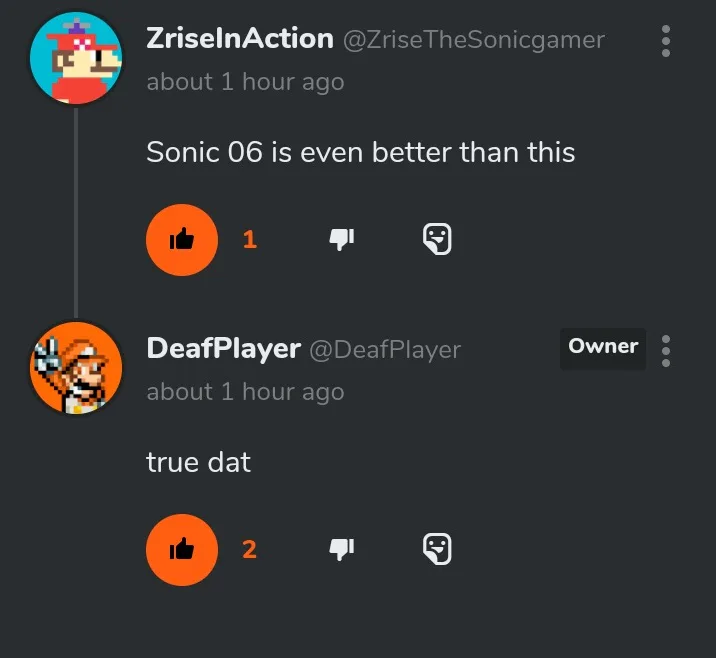Visit the @ZriseTheSonicgamer handle link
Image resolution: width=716 pixels, height=658 pixels.
pos(474,40)
